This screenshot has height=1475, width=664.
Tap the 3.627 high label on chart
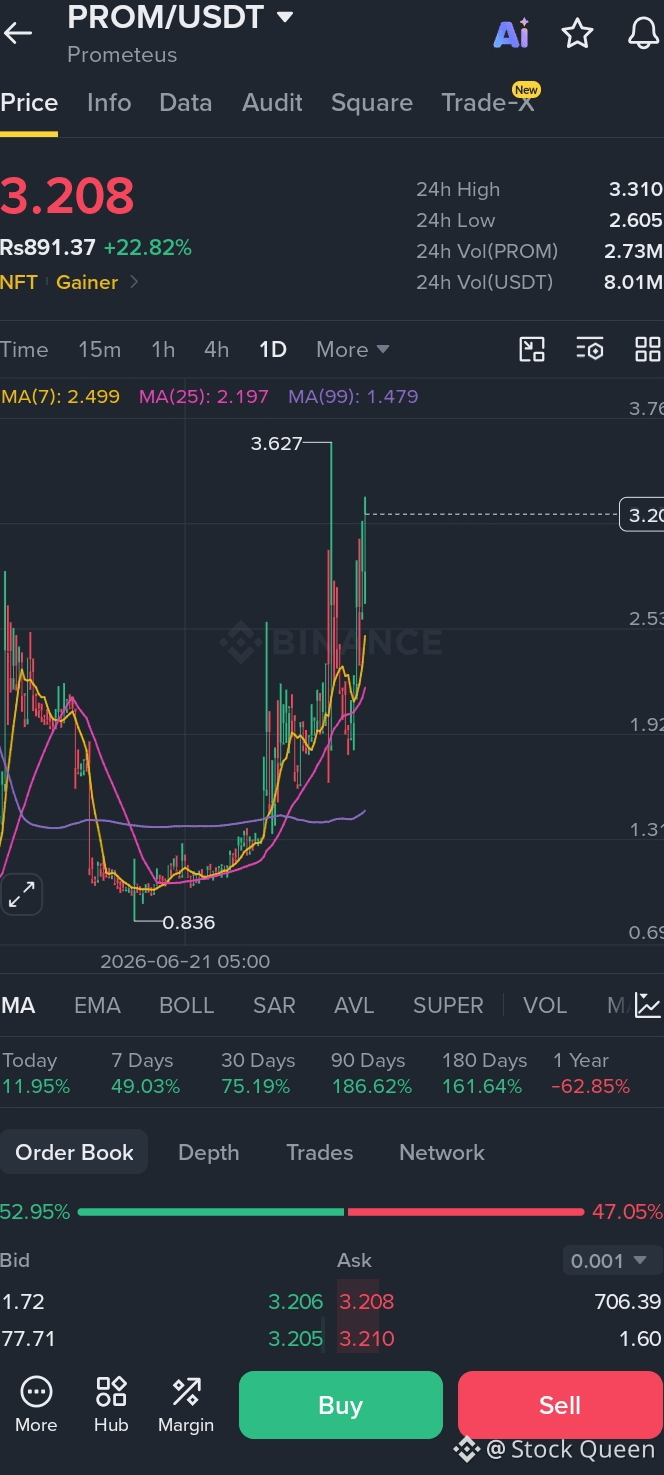[276, 443]
